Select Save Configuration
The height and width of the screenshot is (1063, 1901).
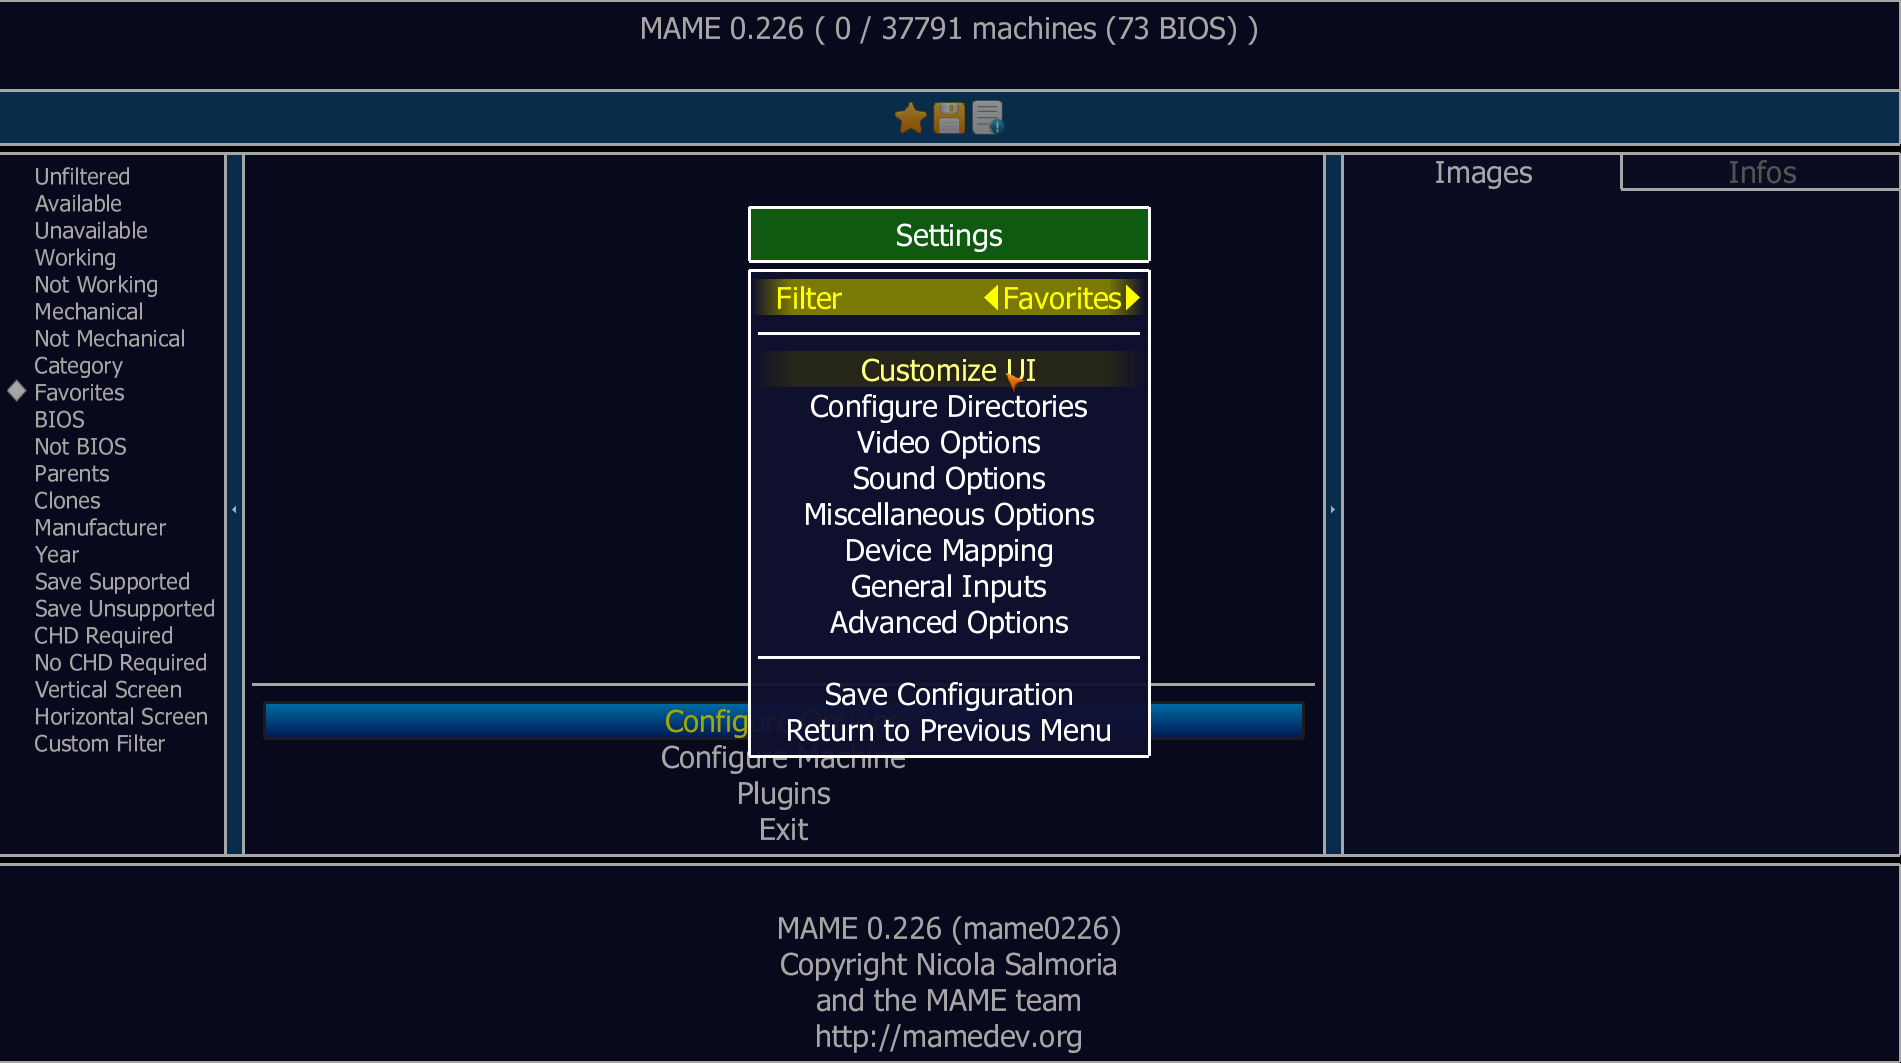[x=949, y=694]
